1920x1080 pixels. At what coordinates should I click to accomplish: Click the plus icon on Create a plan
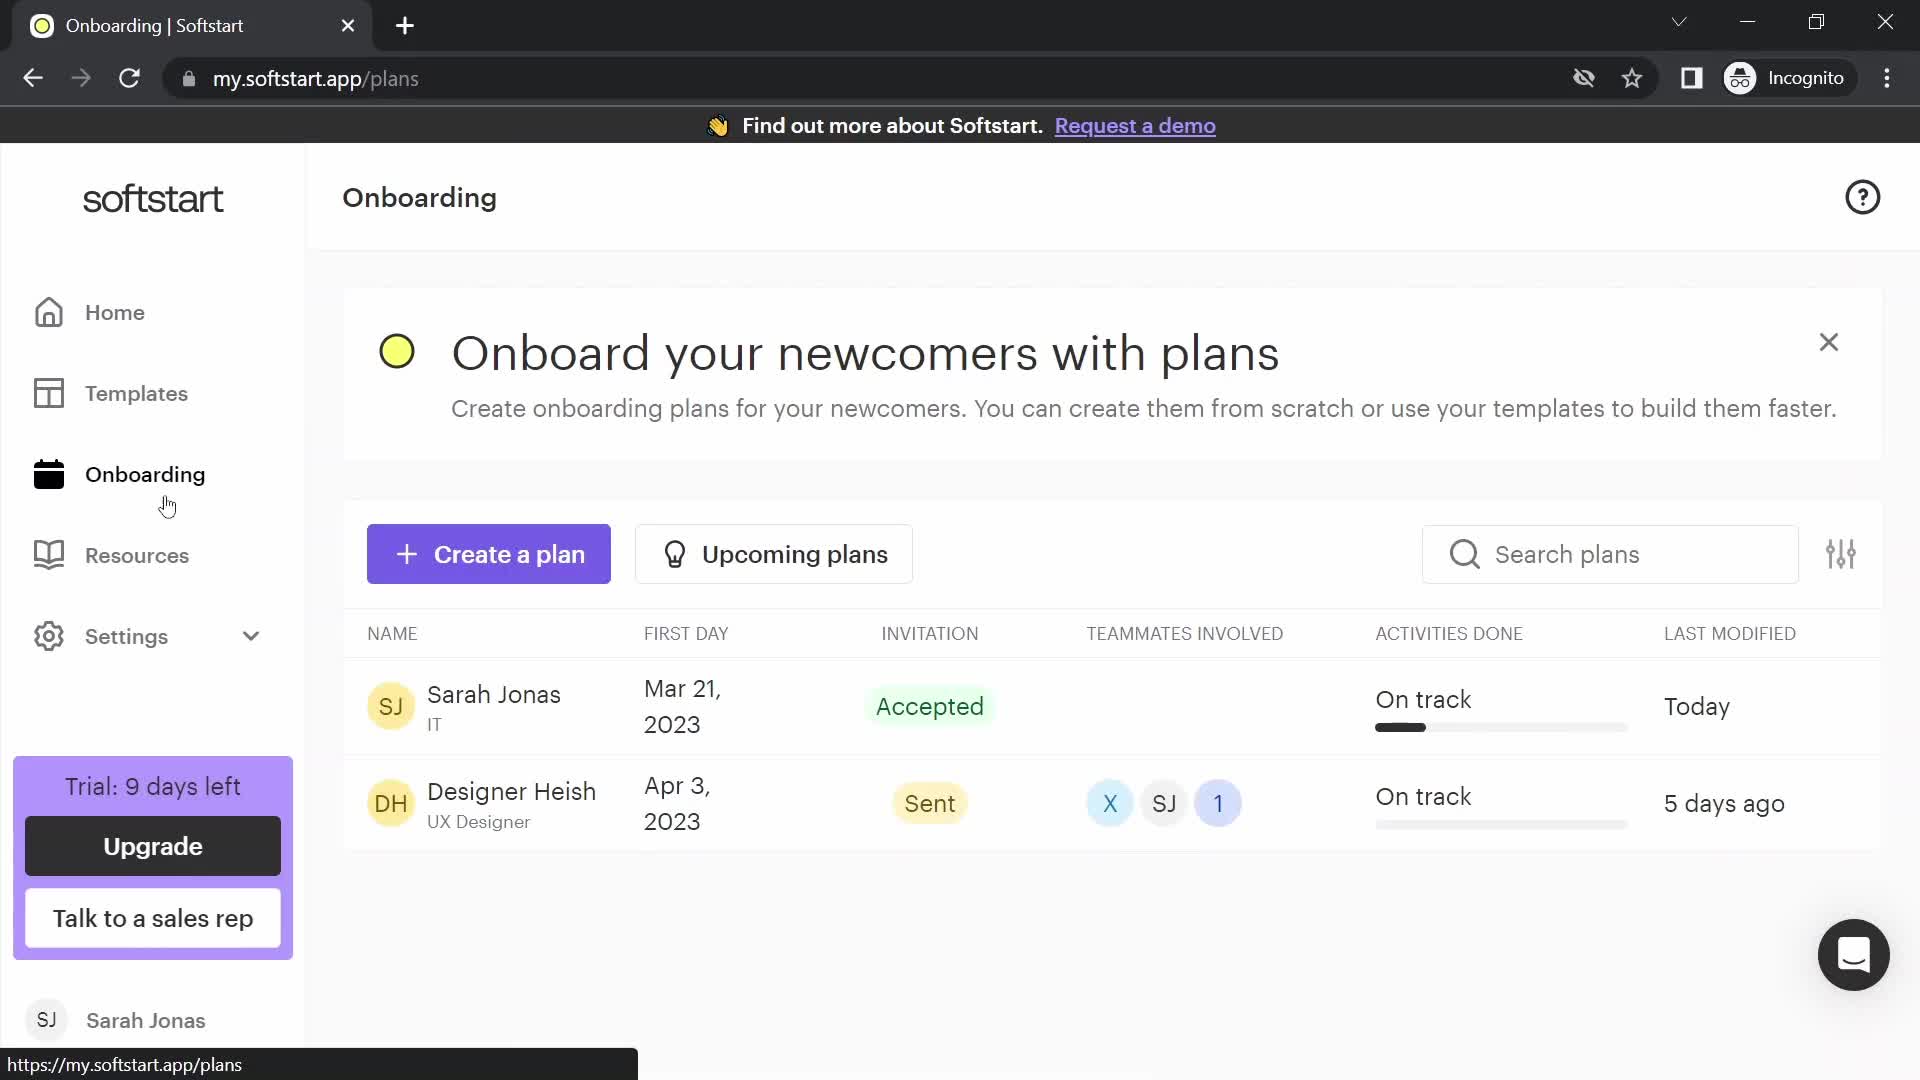(x=407, y=554)
